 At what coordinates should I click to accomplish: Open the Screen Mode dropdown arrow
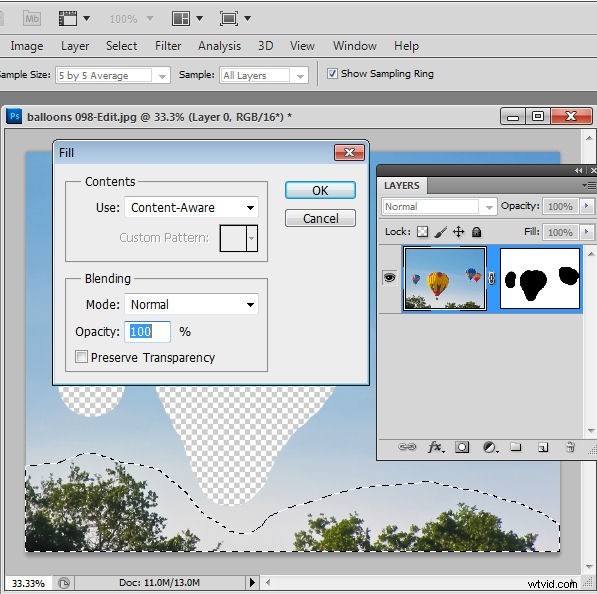click(247, 18)
